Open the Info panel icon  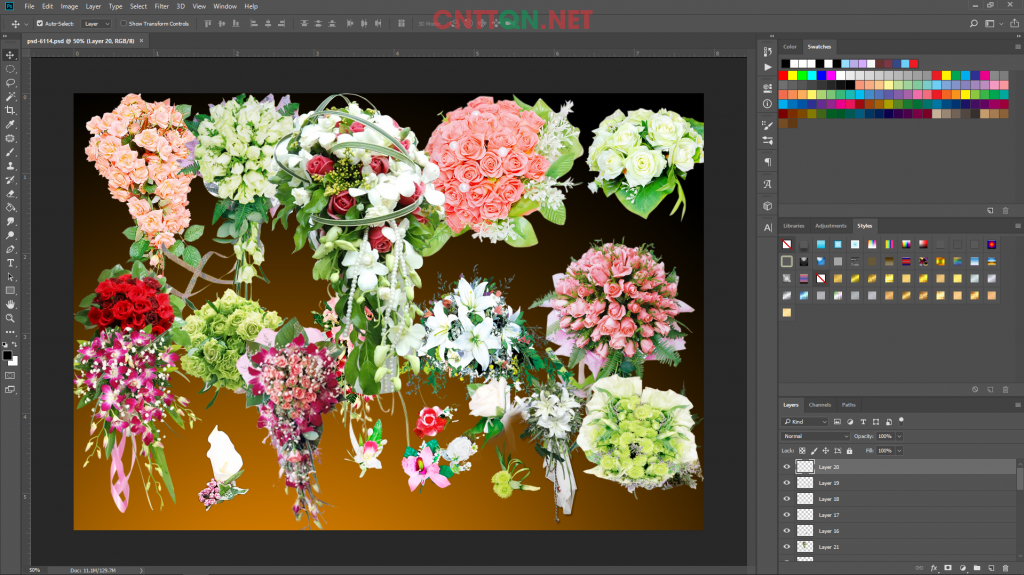[x=767, y=103]
